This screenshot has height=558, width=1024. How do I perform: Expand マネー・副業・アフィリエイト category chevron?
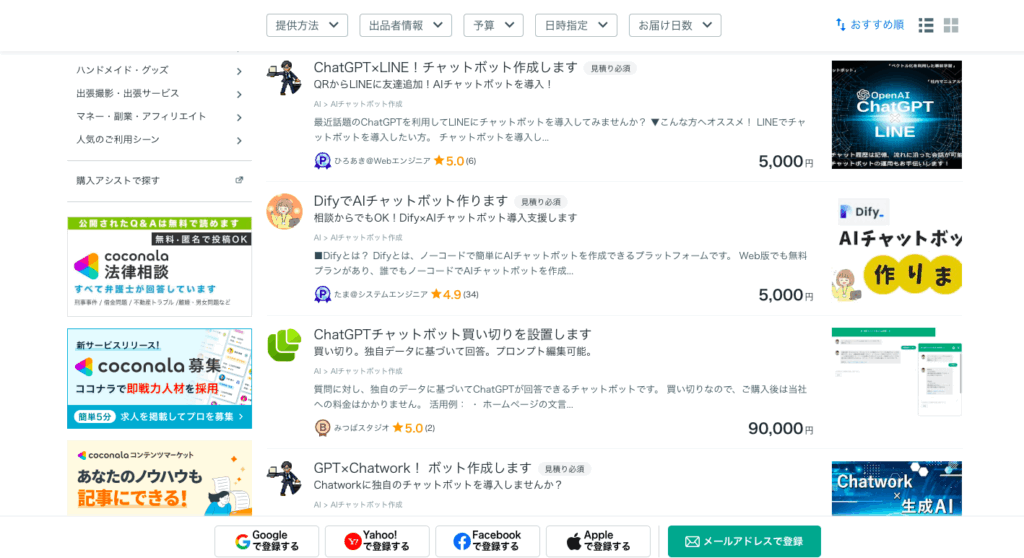(239, 118)
